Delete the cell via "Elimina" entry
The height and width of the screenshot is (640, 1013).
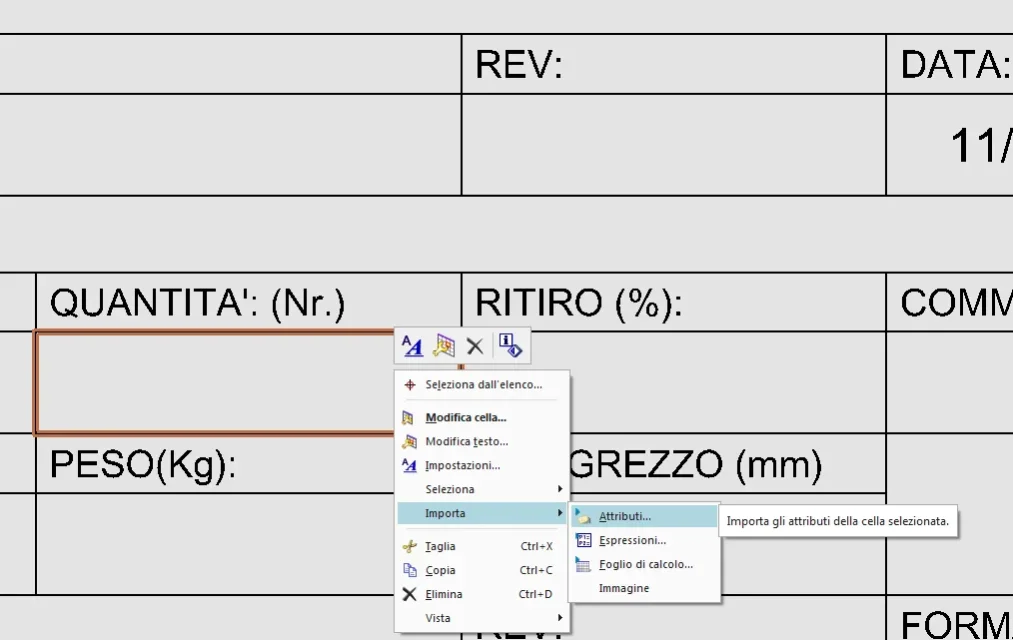pyautogui.click(x=482, y=594)
